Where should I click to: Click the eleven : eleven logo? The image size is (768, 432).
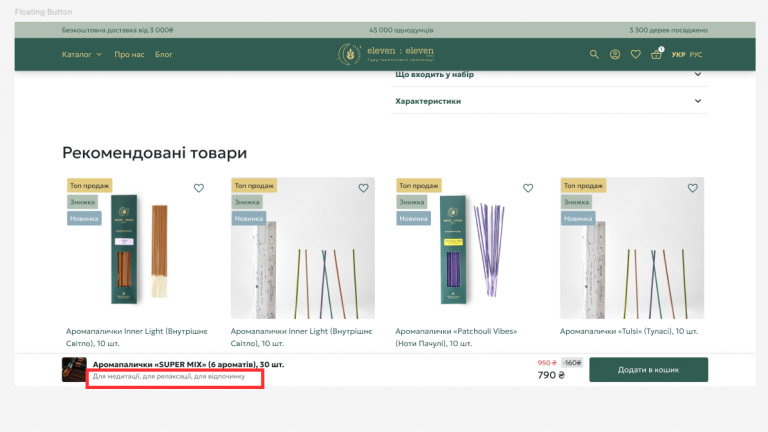pyautogui.click(x=386, y=54)
